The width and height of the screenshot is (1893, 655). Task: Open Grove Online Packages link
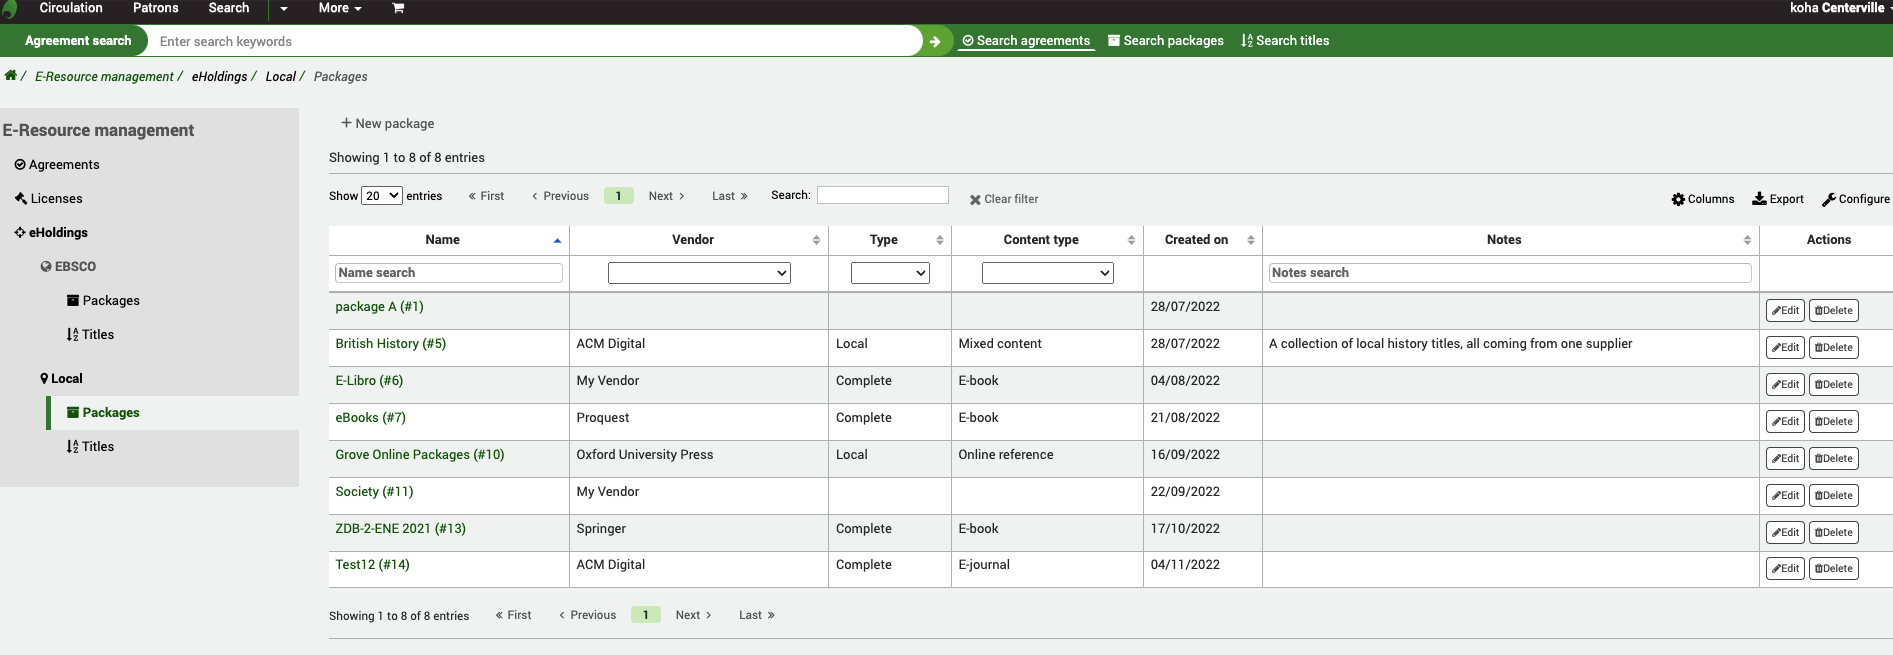[x=419, y=455]
